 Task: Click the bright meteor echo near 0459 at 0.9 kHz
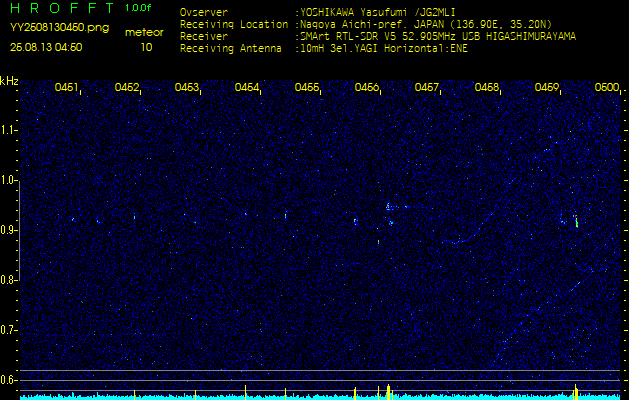click(x=576, y=221)
